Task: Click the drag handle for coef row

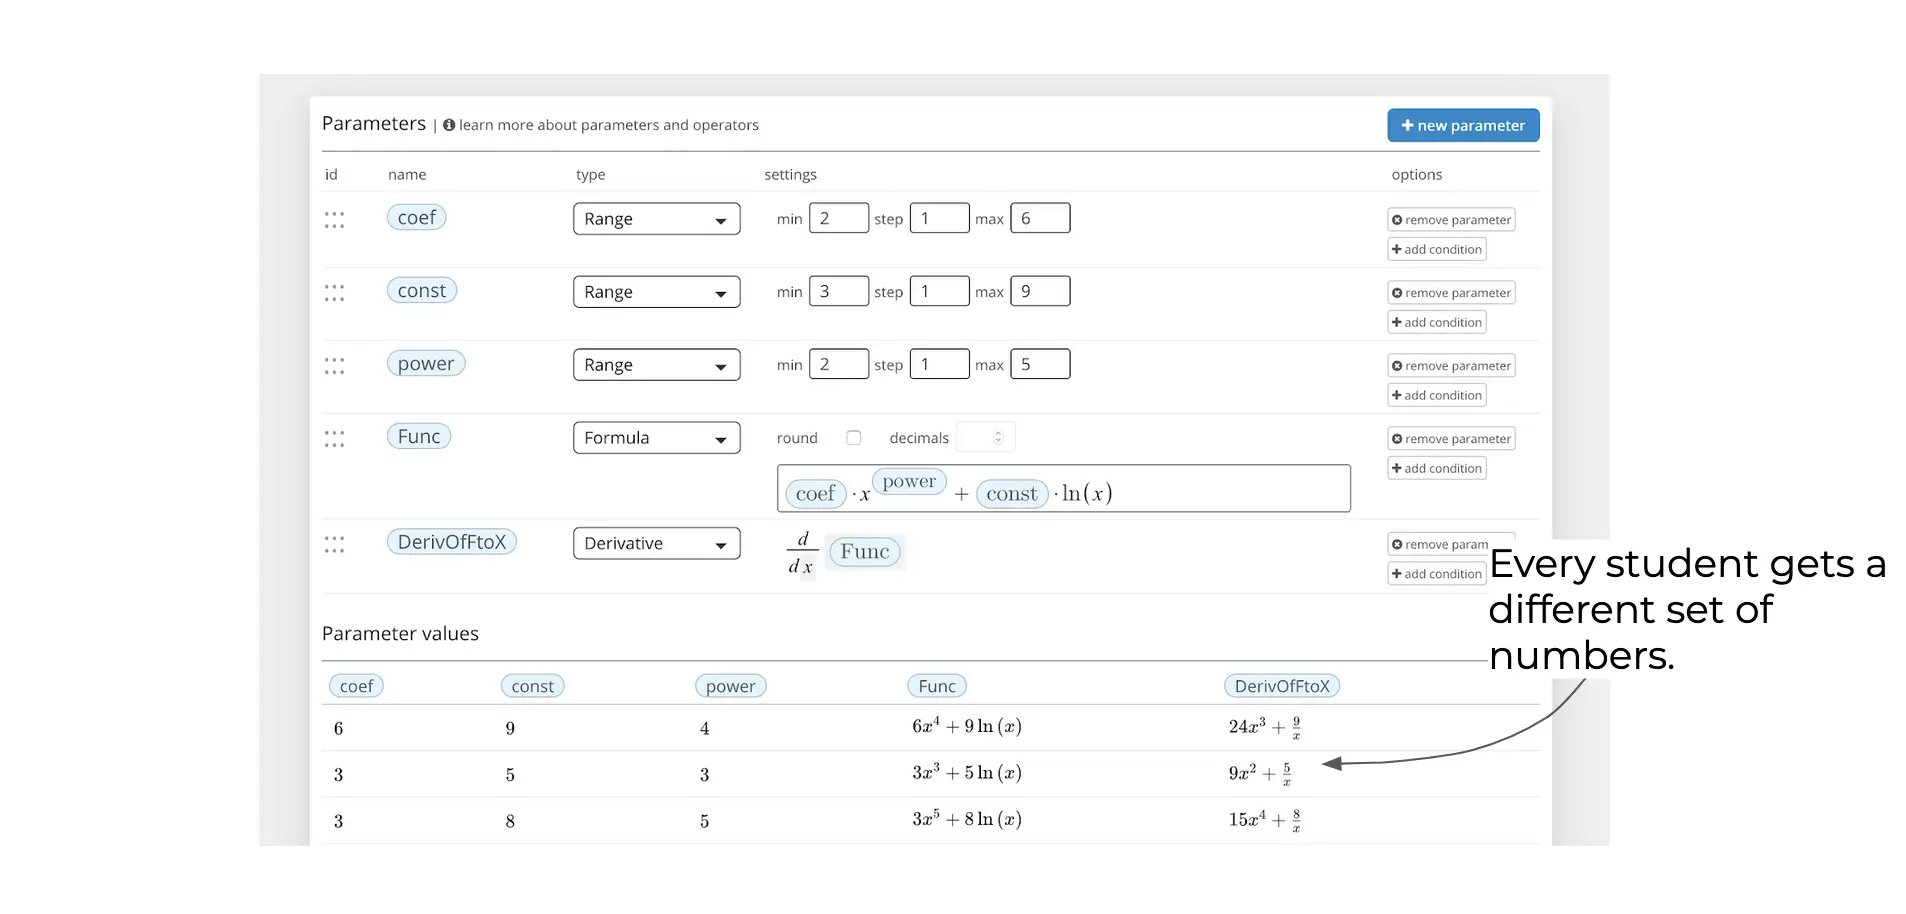Action: (x=334, y=220)
